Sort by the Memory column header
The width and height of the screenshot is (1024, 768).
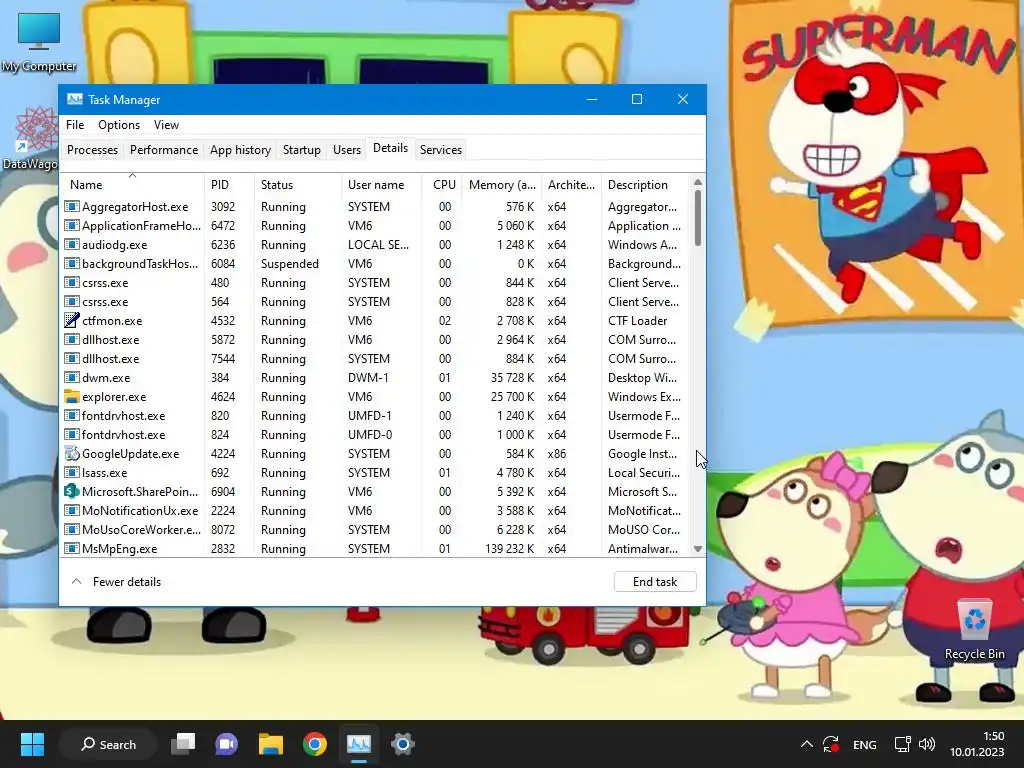[x=502, y=185]
